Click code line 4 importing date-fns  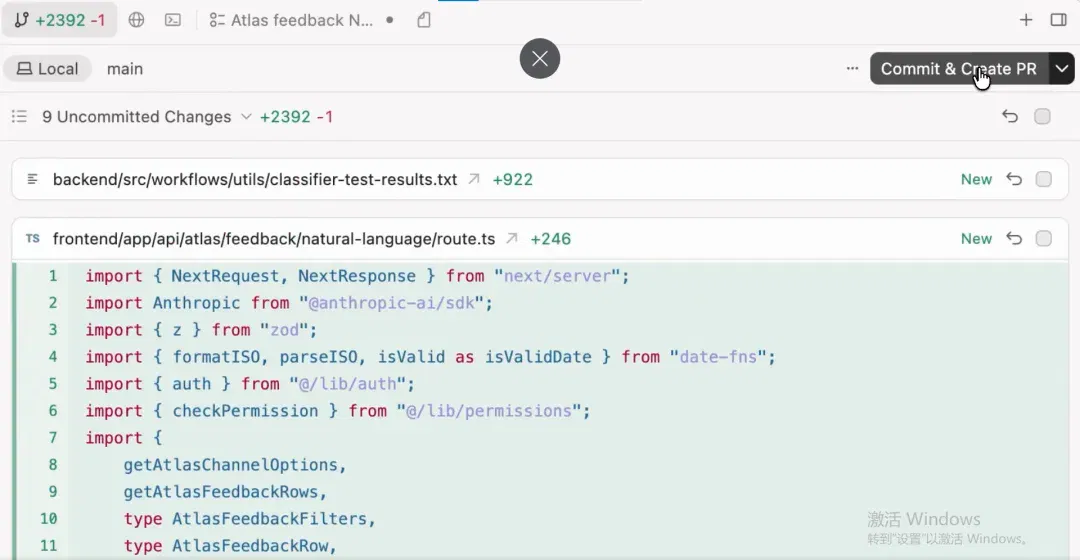pyautogui.click(x=430, y=357)
